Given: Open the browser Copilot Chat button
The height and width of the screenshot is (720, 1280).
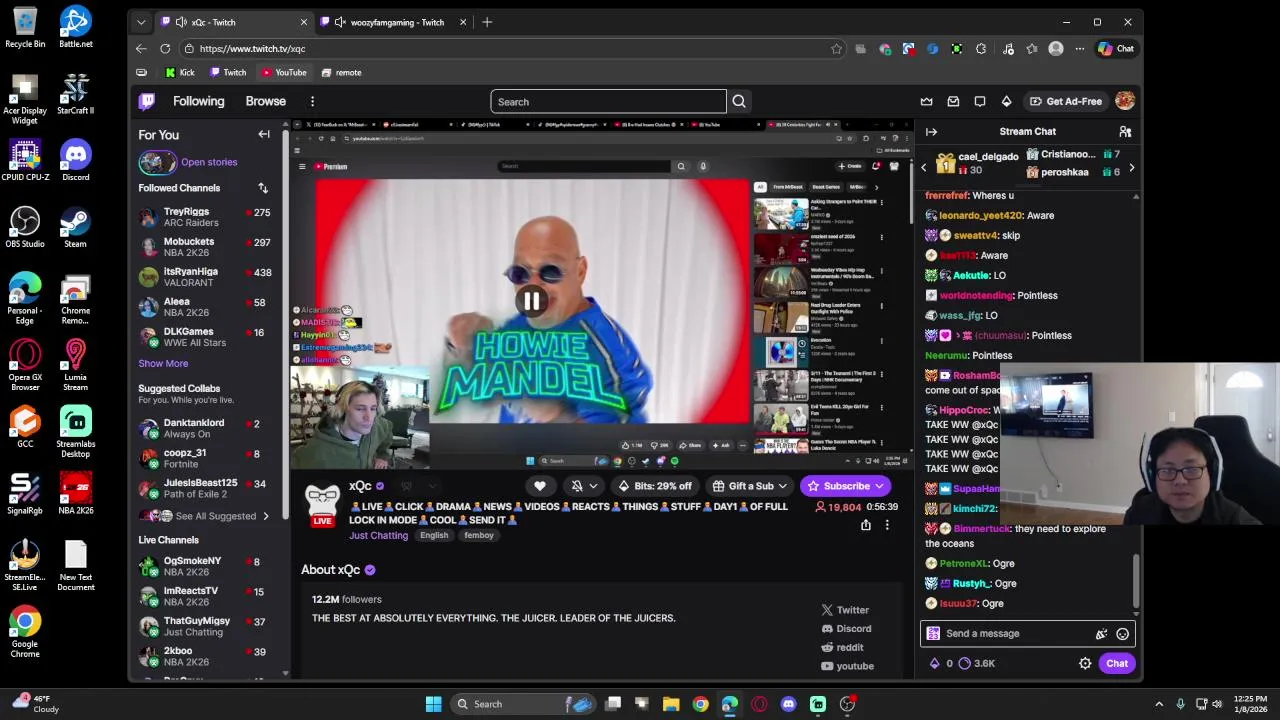Looking at the screenshot, I should point(1116,48).
